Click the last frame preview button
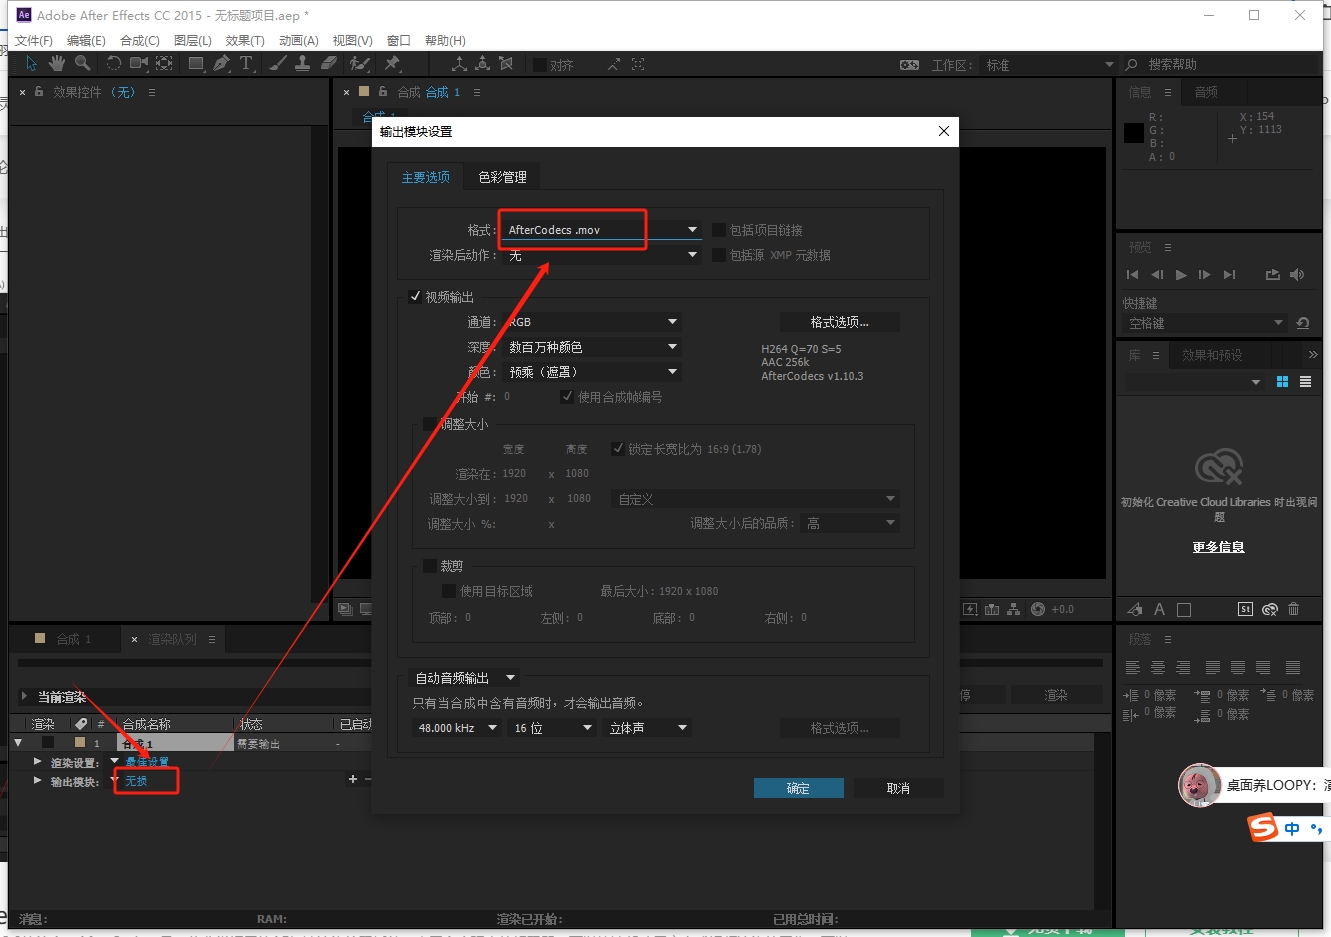The width and height of the screenshot is (1331, 937). tap(1229, 275)
